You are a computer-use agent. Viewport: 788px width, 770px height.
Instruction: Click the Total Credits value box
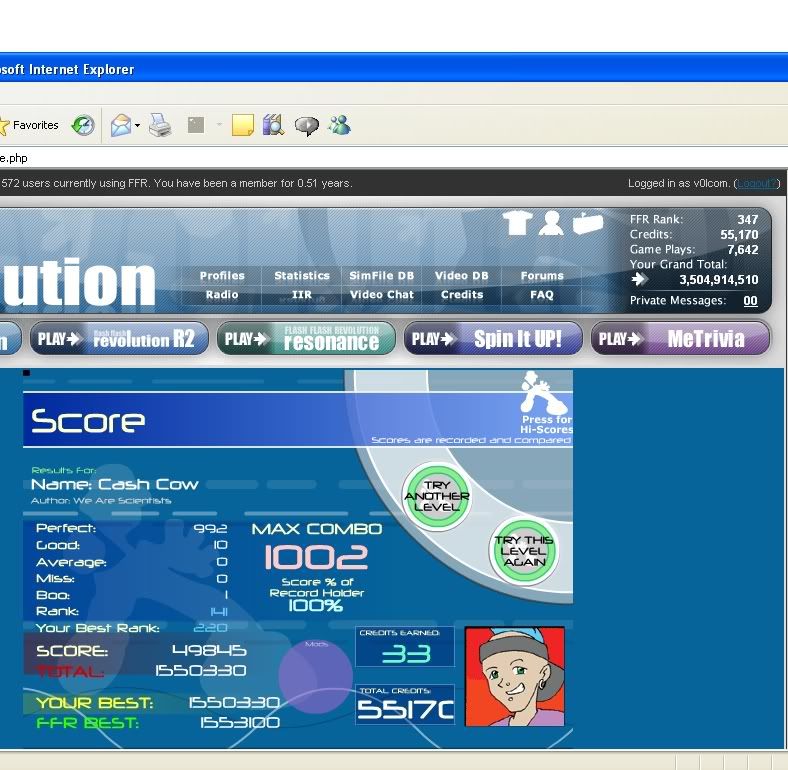405,704
